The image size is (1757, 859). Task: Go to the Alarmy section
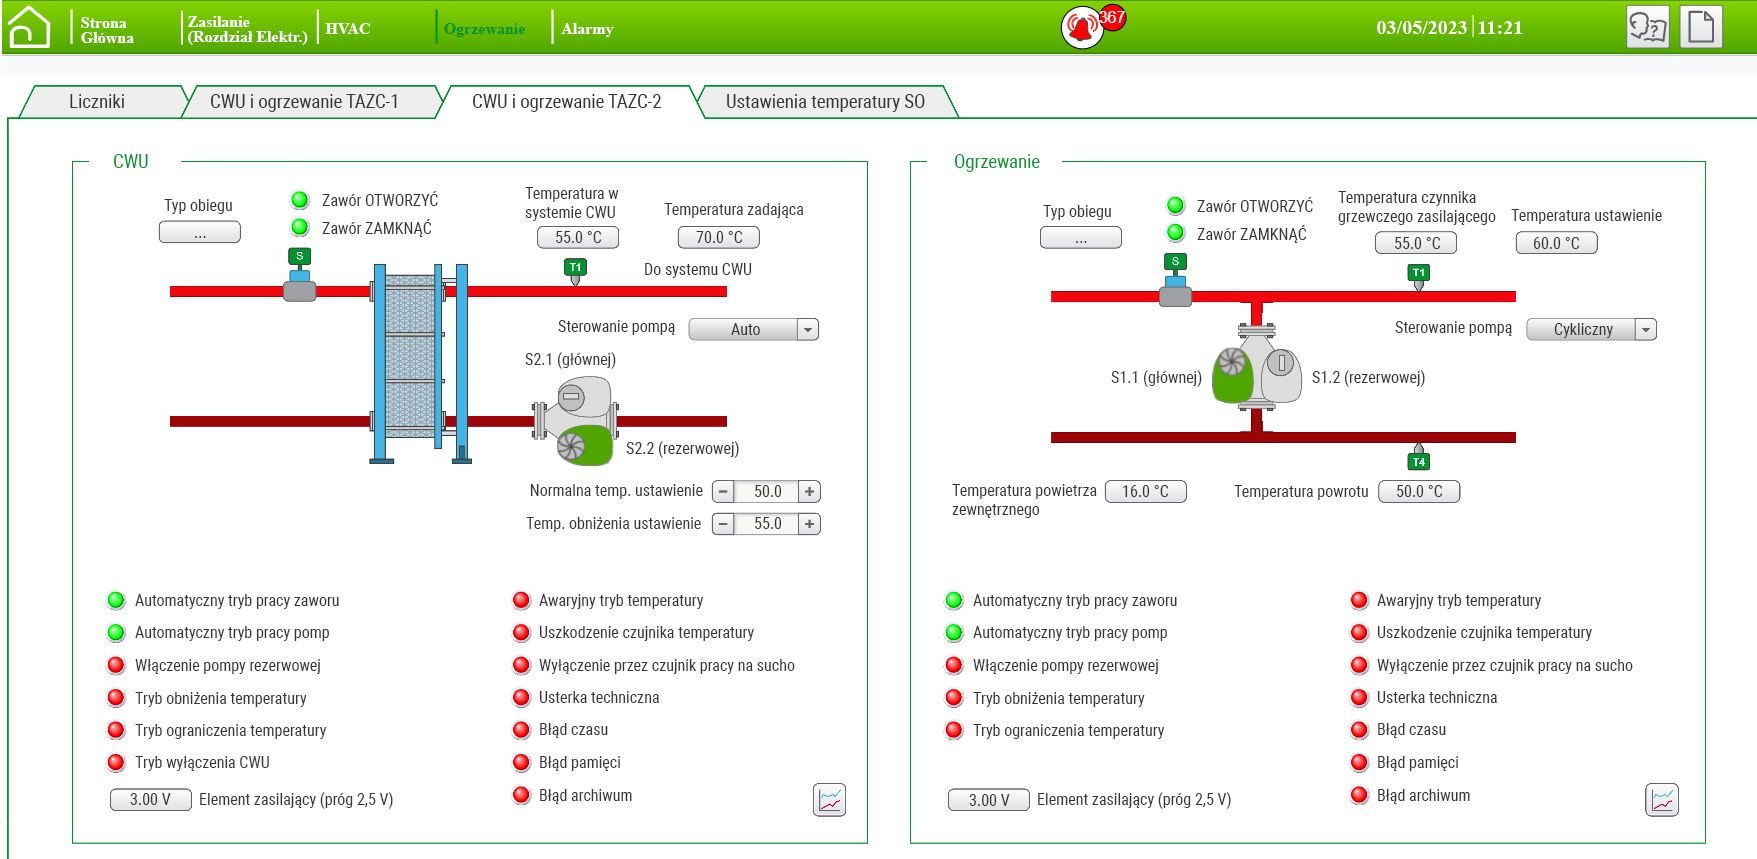(587, 29)
